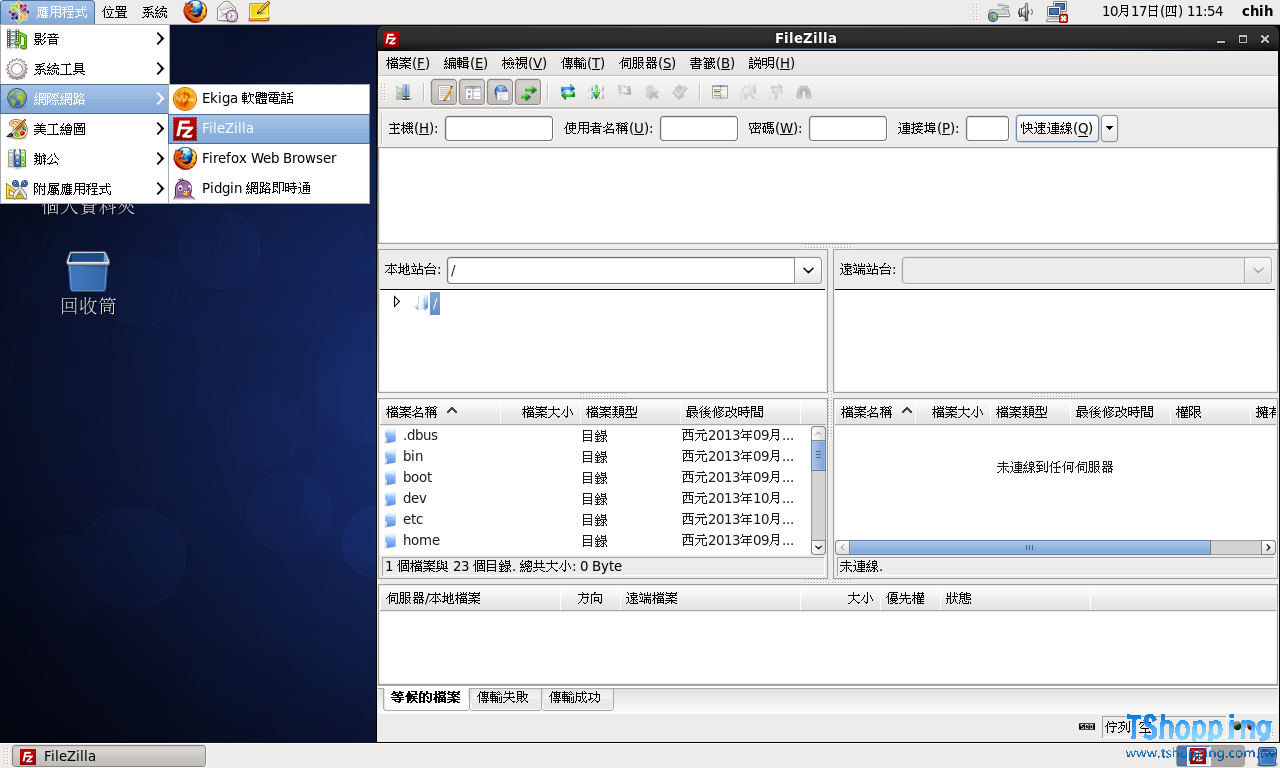
Task: Toggle the transfer queue display icon
Action: (528, 93)
